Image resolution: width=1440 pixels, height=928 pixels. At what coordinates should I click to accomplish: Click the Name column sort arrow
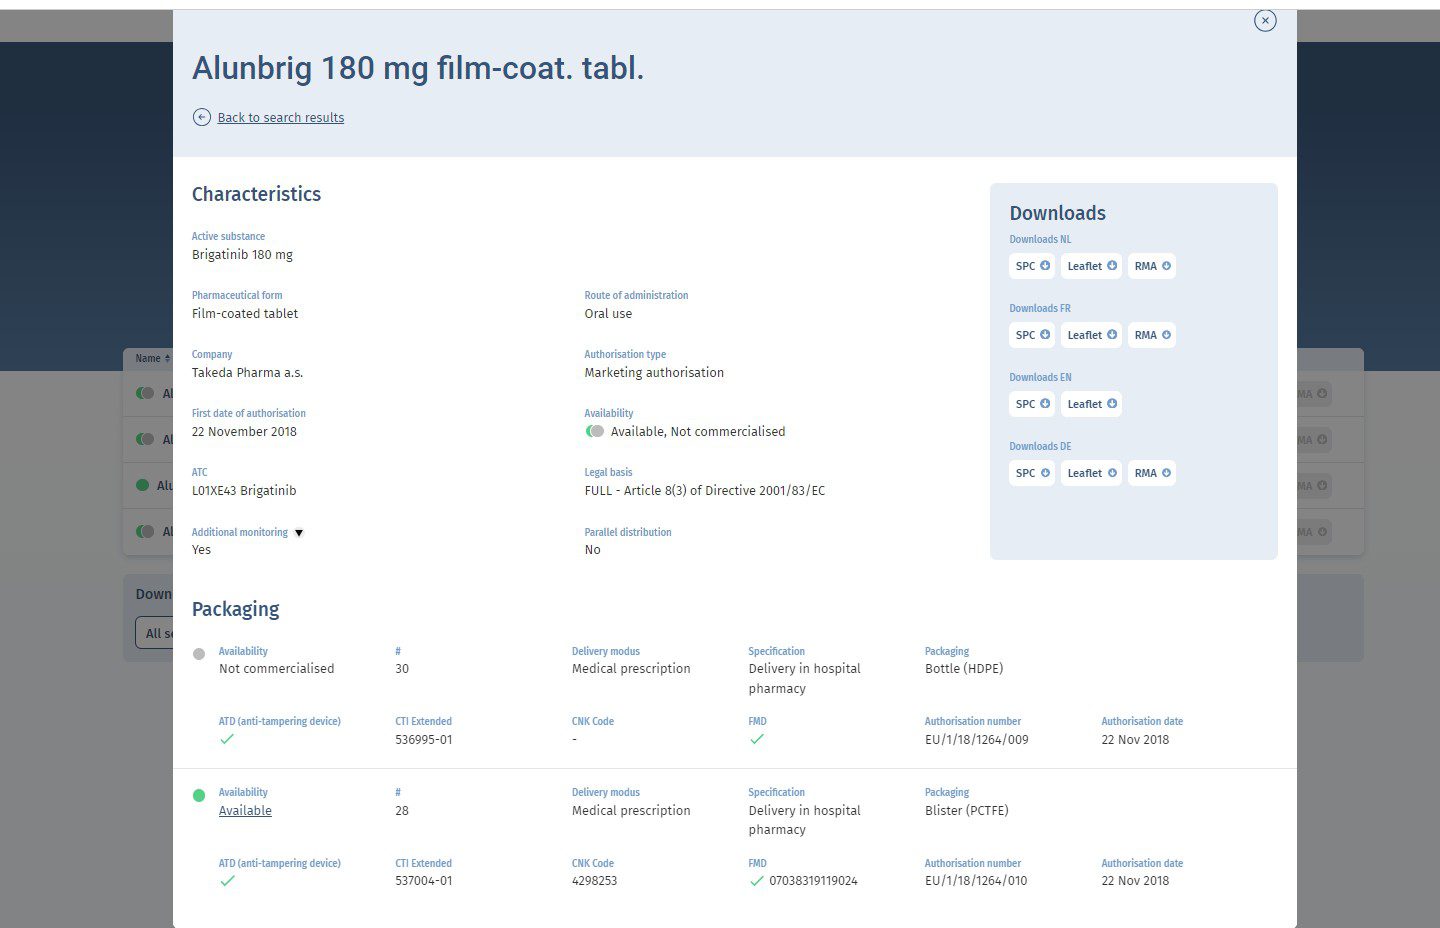click(x=167, y=358)
